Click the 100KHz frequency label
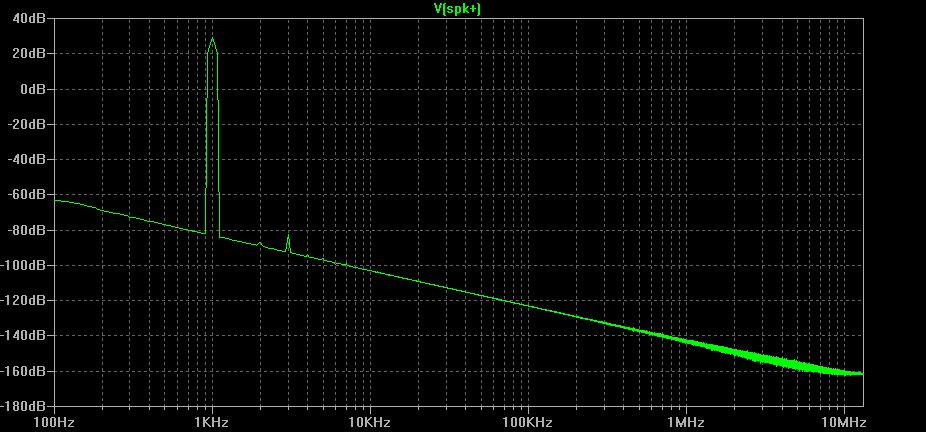Viewport: 926px width, 432px height. (x=527, y=423)
